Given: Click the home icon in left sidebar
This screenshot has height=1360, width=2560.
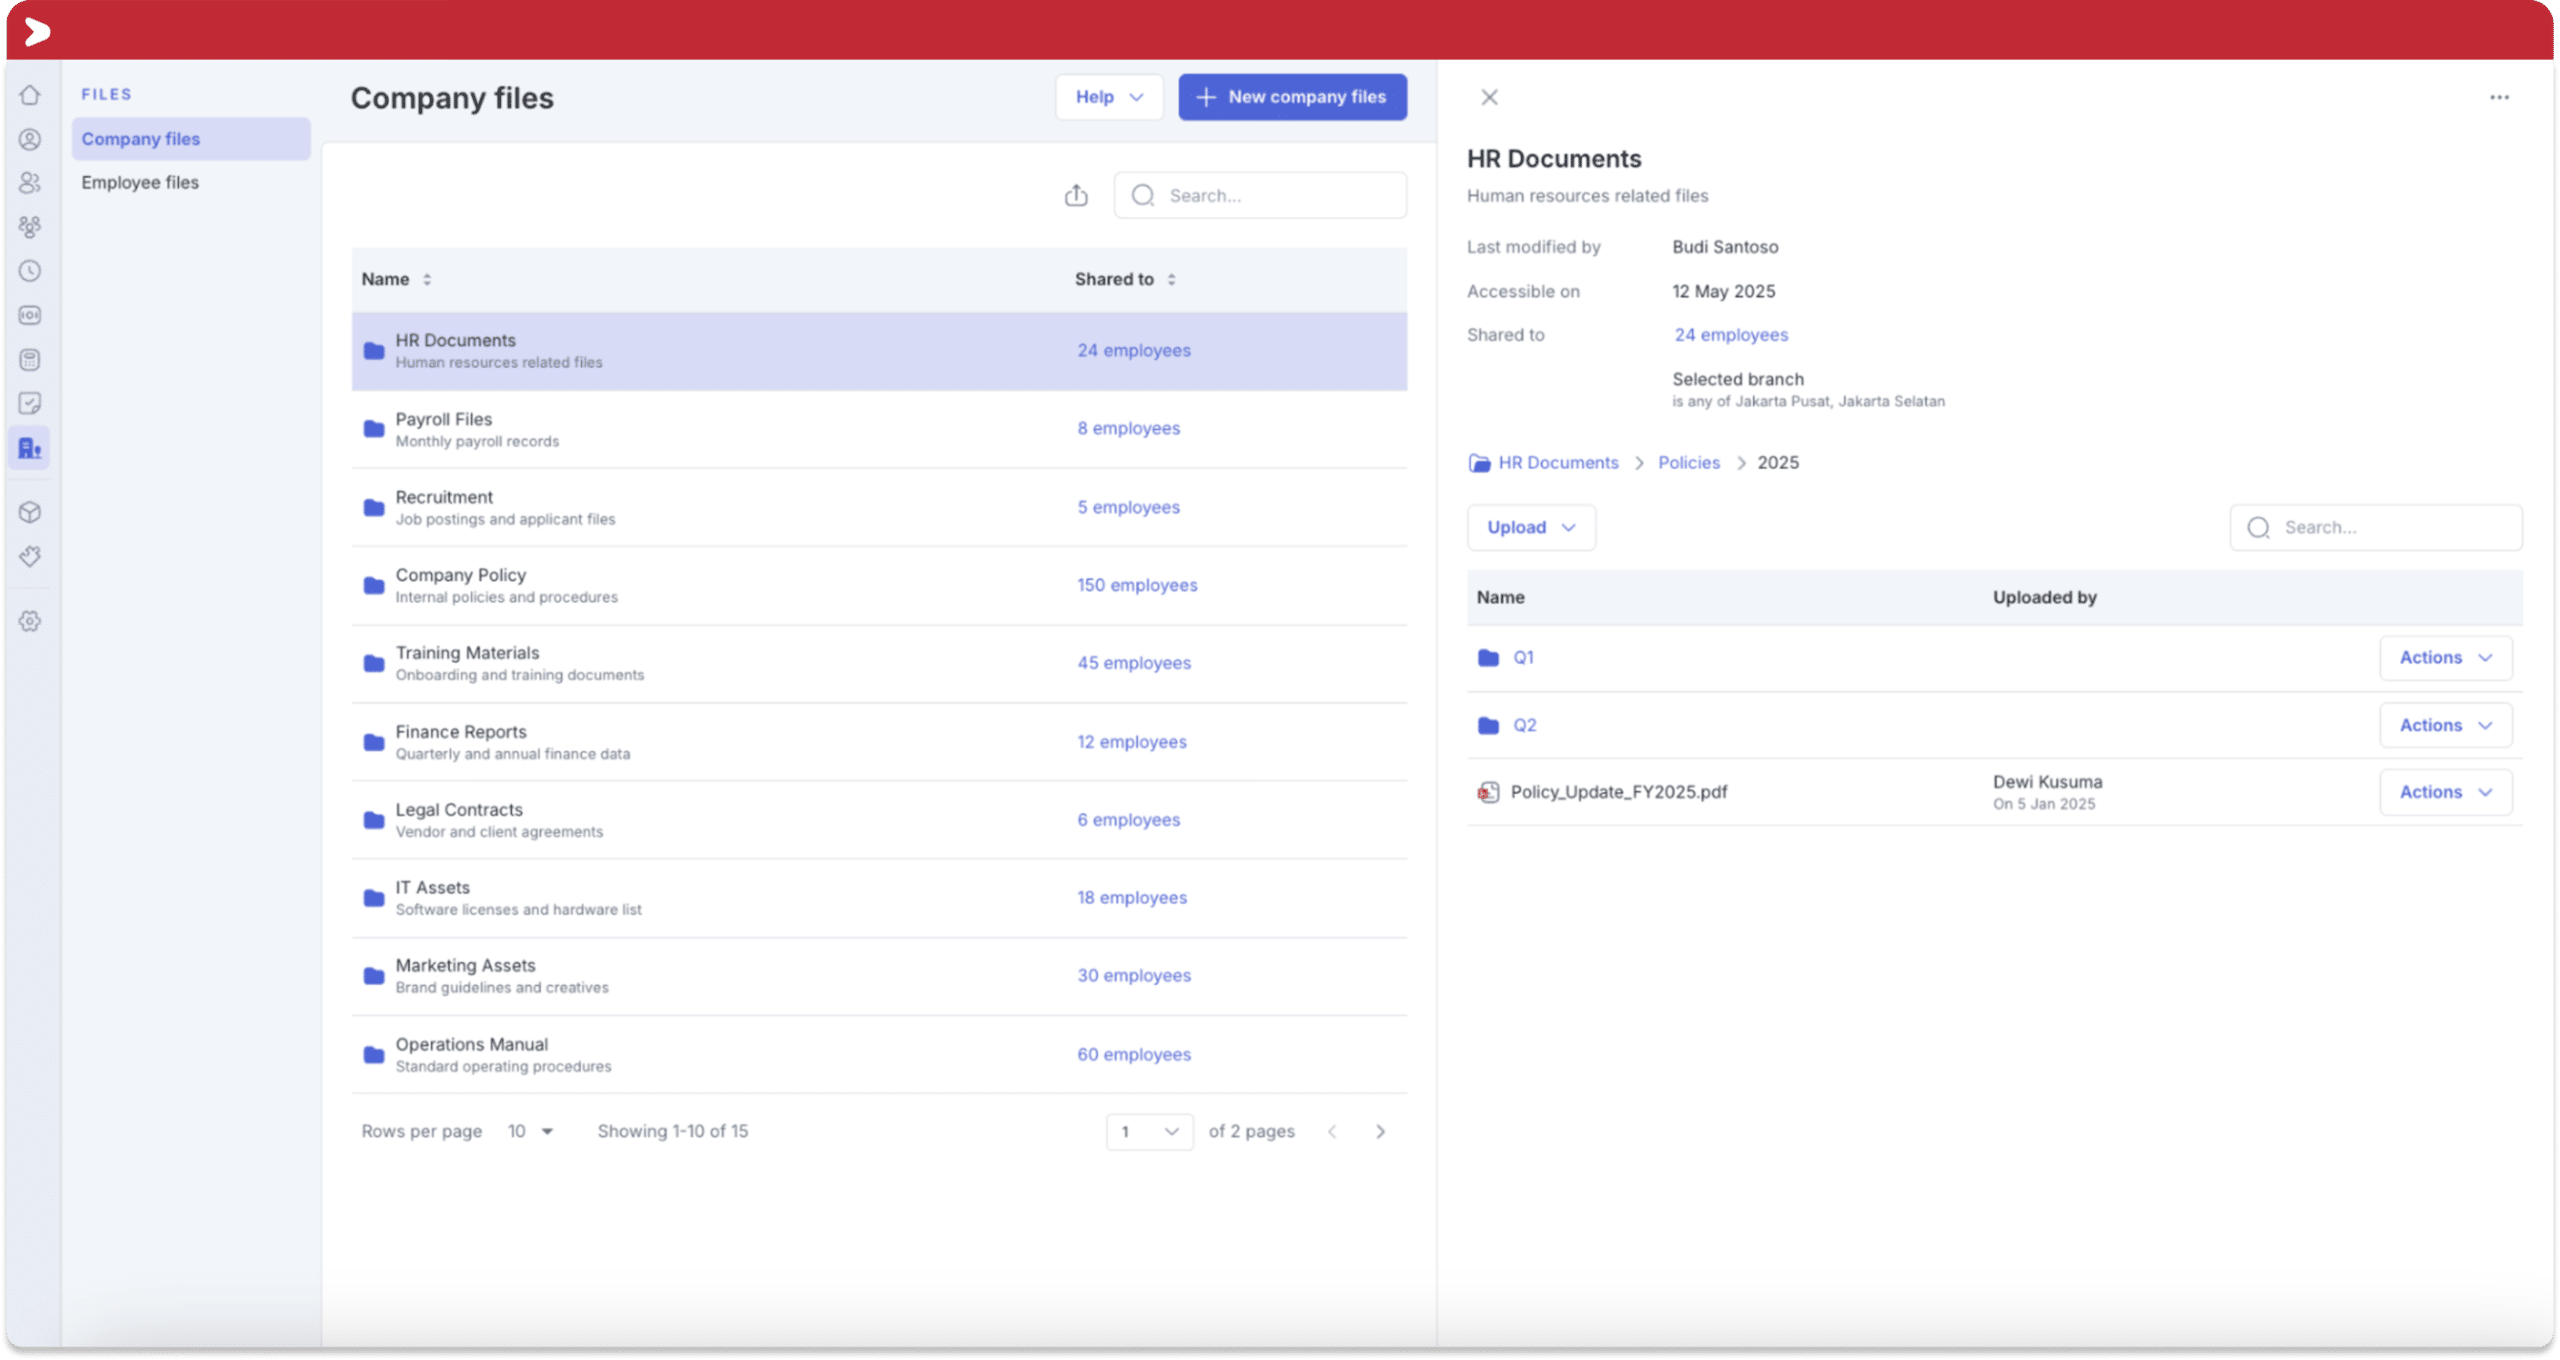Looking at the screenshot, I should point(30,95).
